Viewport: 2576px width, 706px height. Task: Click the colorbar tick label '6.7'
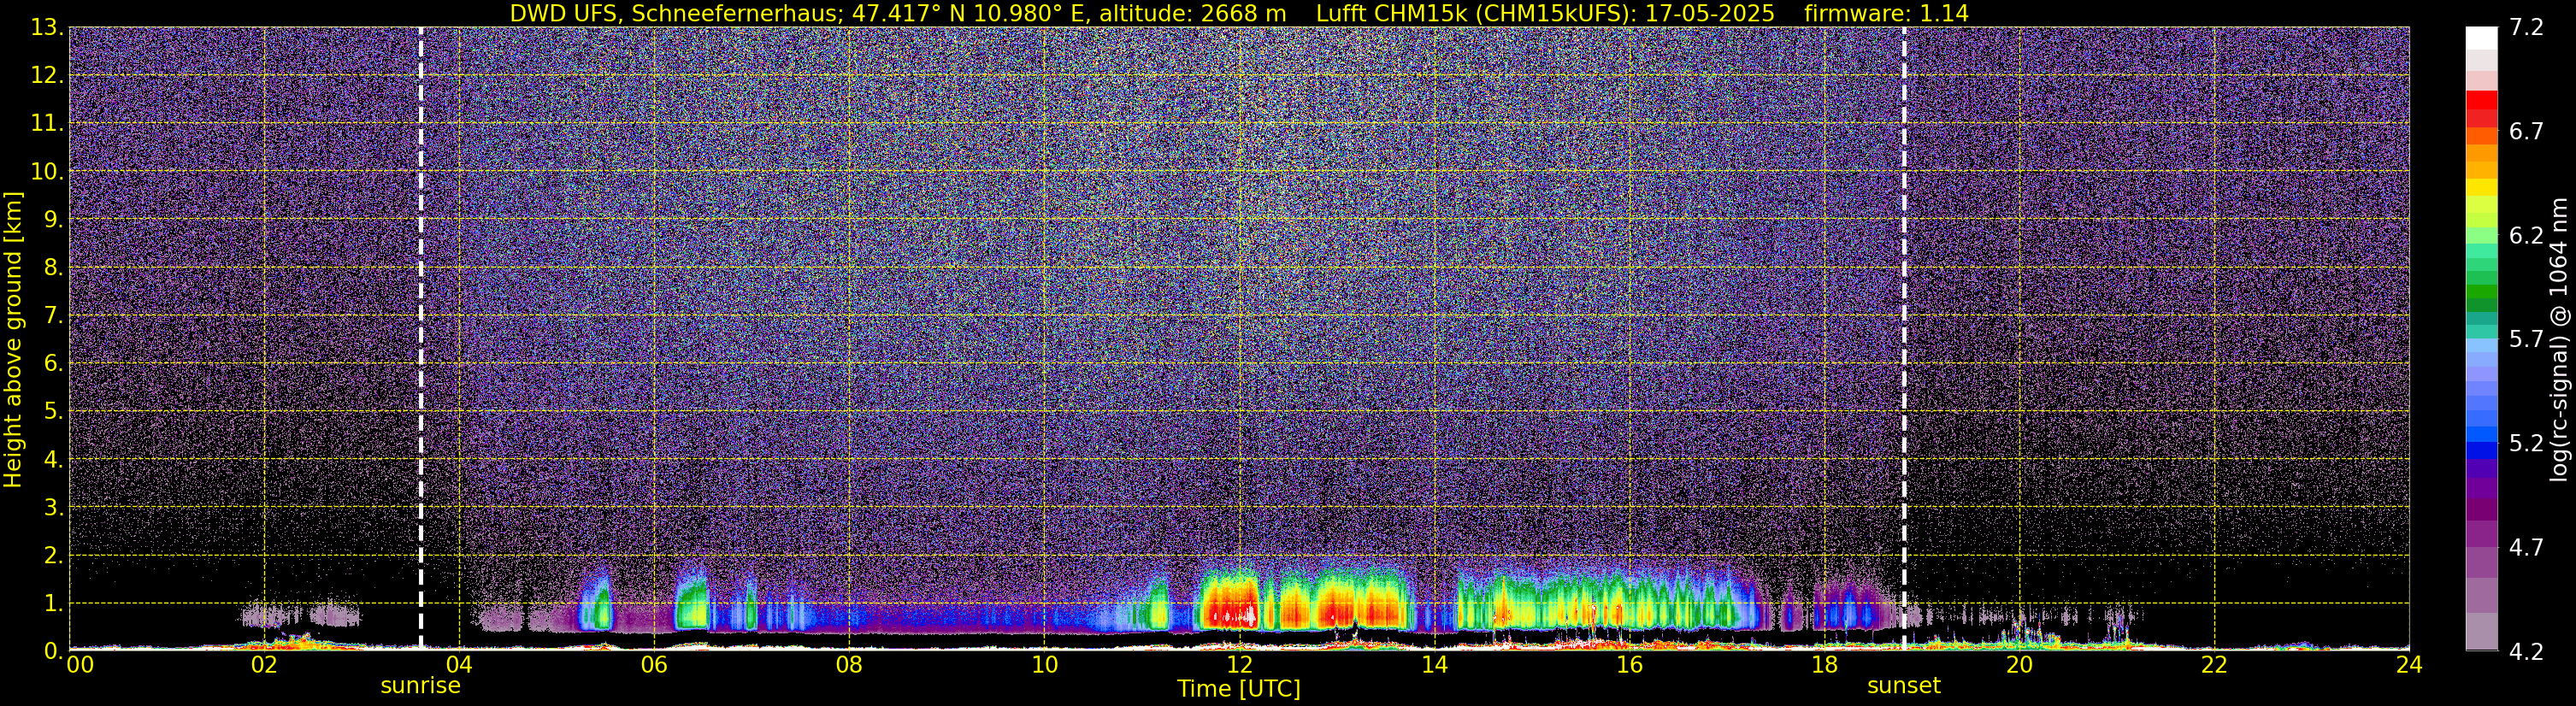coord(2526,132)
